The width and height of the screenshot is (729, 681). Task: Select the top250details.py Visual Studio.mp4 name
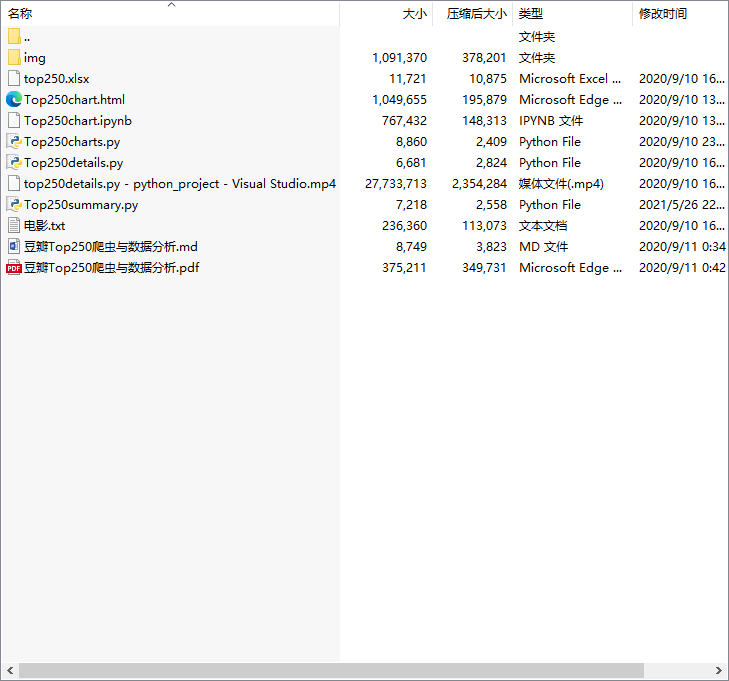point(179,184)
